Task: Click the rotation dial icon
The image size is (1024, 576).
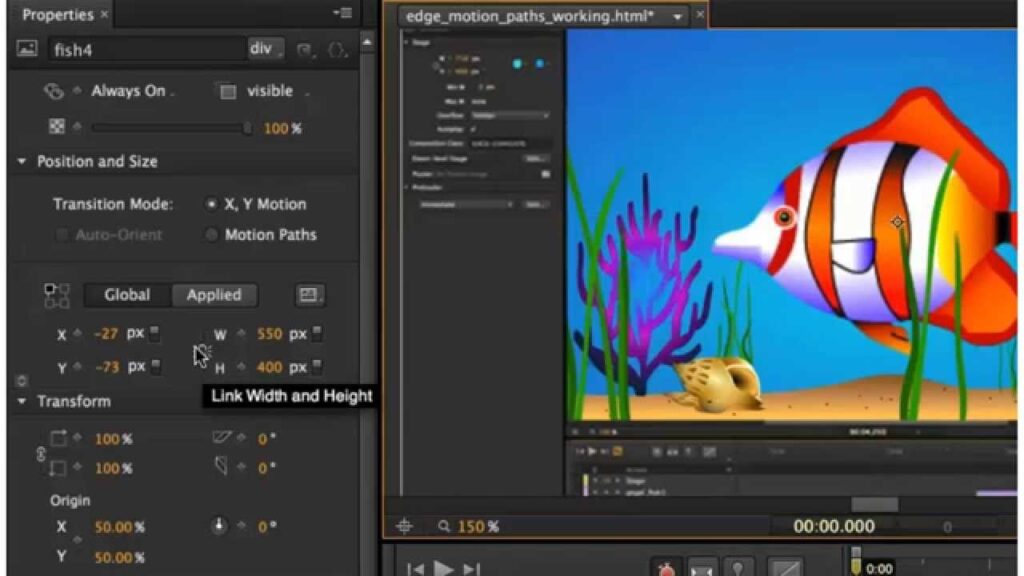Action: click(220, 526)
